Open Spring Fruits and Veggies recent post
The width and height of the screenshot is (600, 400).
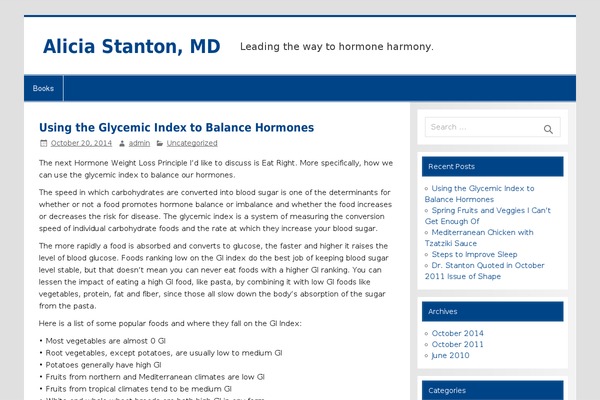coord(488,216)
